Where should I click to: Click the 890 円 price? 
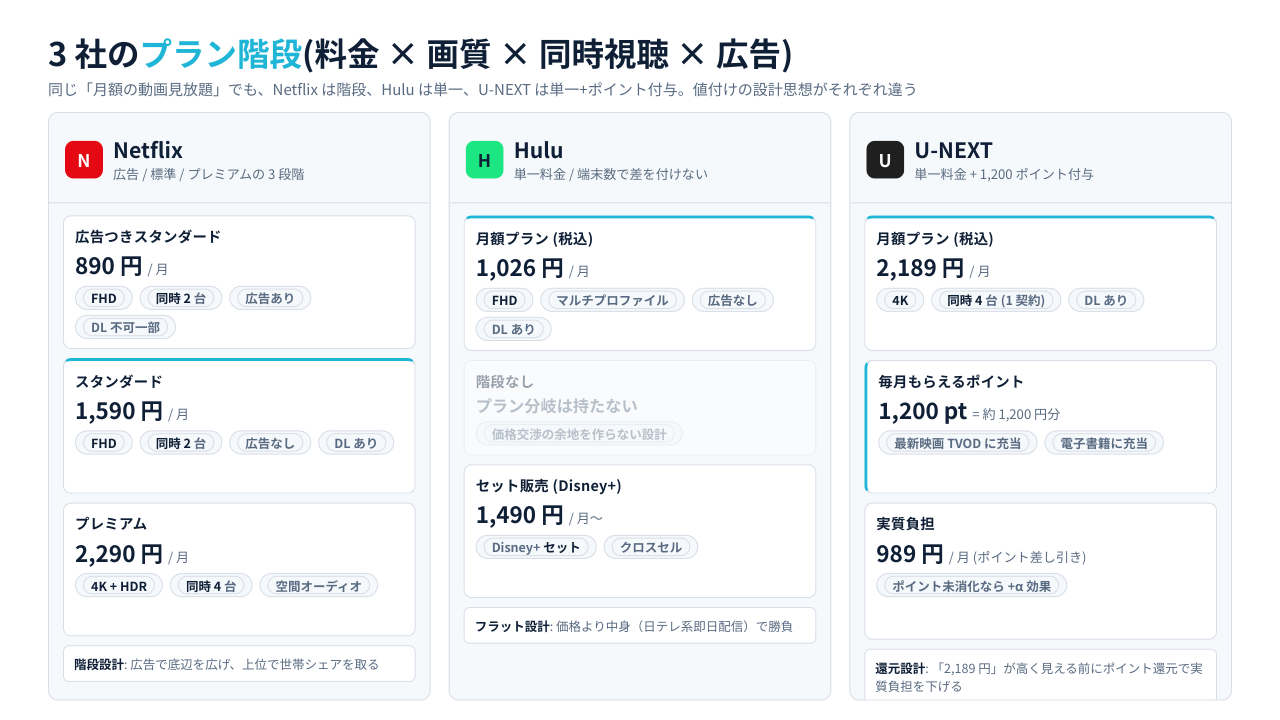109,266
